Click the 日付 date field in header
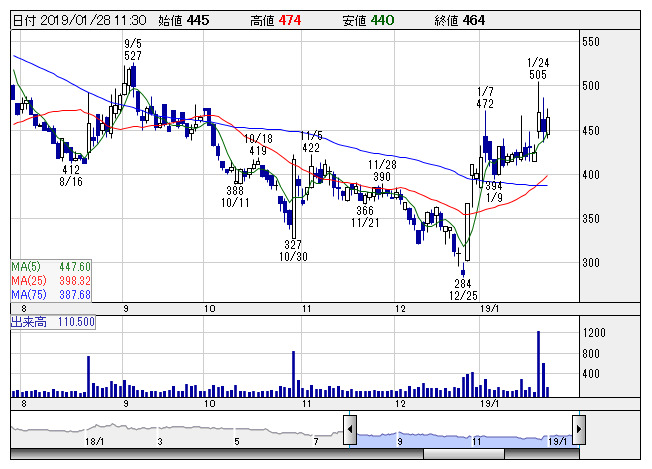Screen dimensions: 652x469 [x=80, y=19]
